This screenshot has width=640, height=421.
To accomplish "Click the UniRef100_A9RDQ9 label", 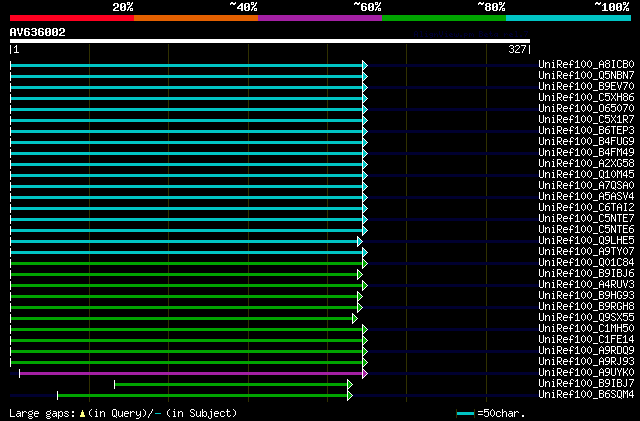I will tap(586, 351).
